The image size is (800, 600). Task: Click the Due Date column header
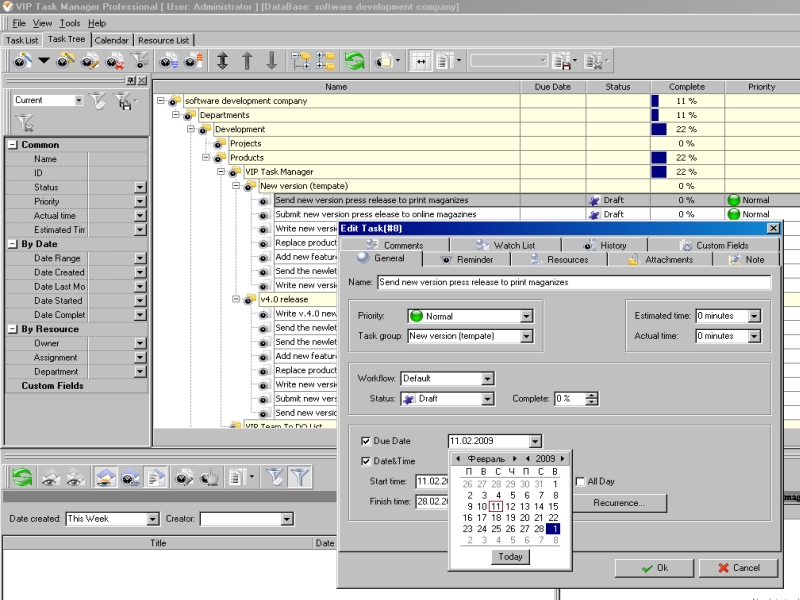point(553,87)
